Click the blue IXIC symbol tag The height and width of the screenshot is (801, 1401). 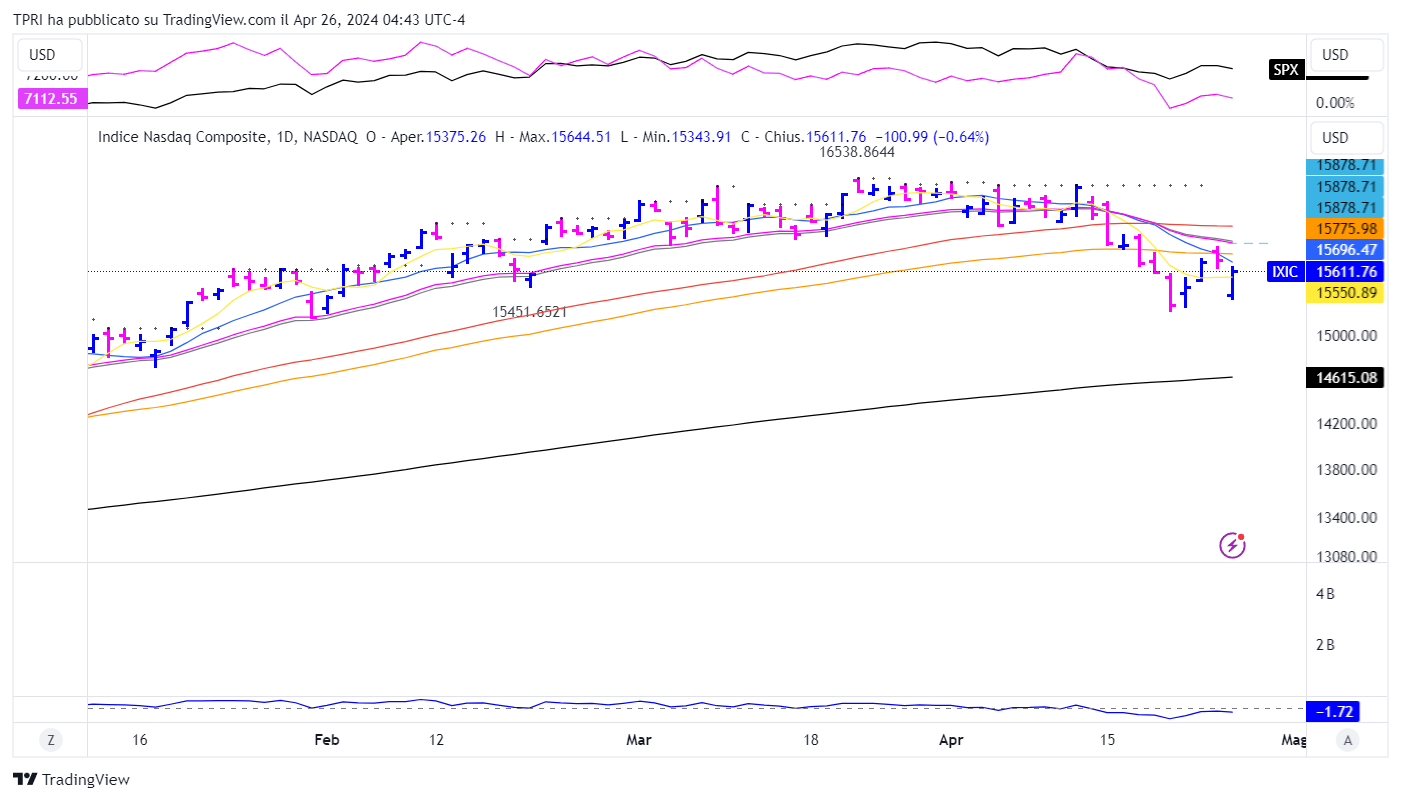coord(1284,271)
